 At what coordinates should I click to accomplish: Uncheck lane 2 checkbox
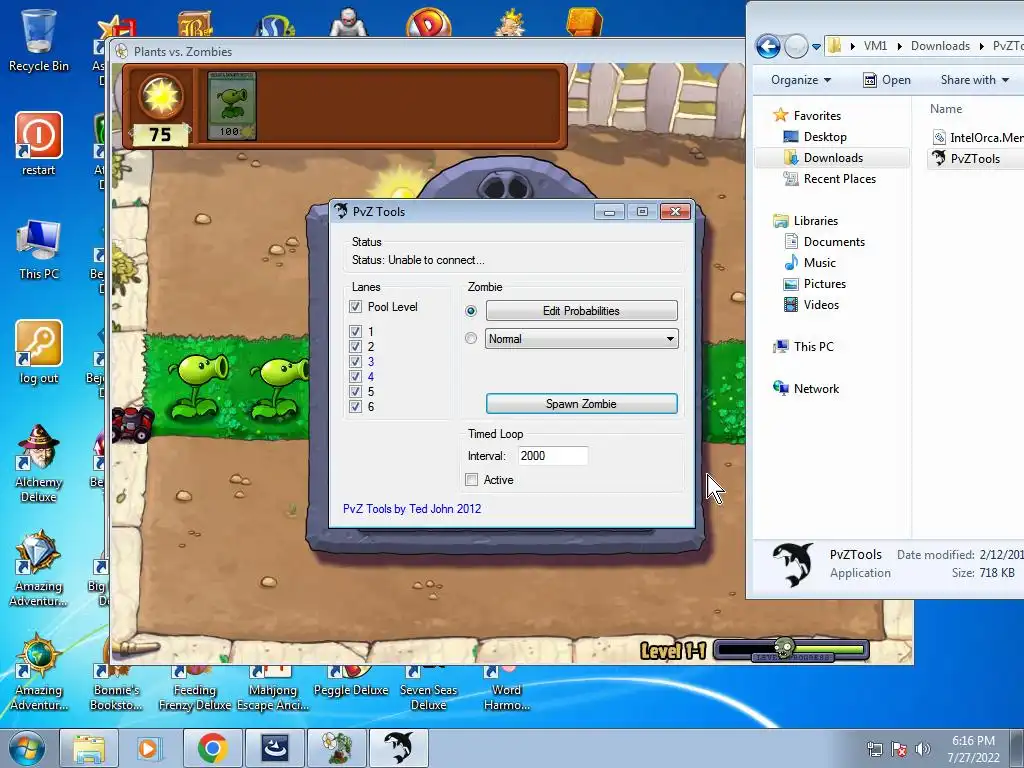(x=355, y=346)
